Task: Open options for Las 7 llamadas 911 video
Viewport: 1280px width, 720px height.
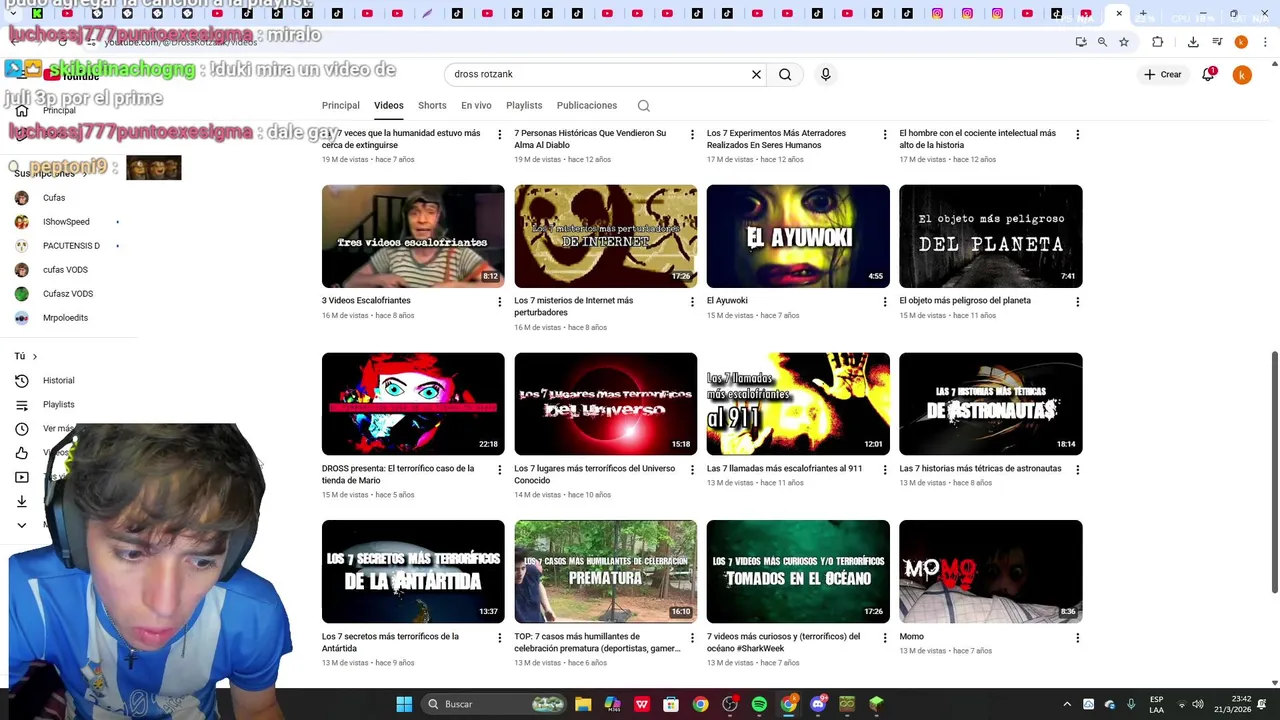Action: (884, 469)
